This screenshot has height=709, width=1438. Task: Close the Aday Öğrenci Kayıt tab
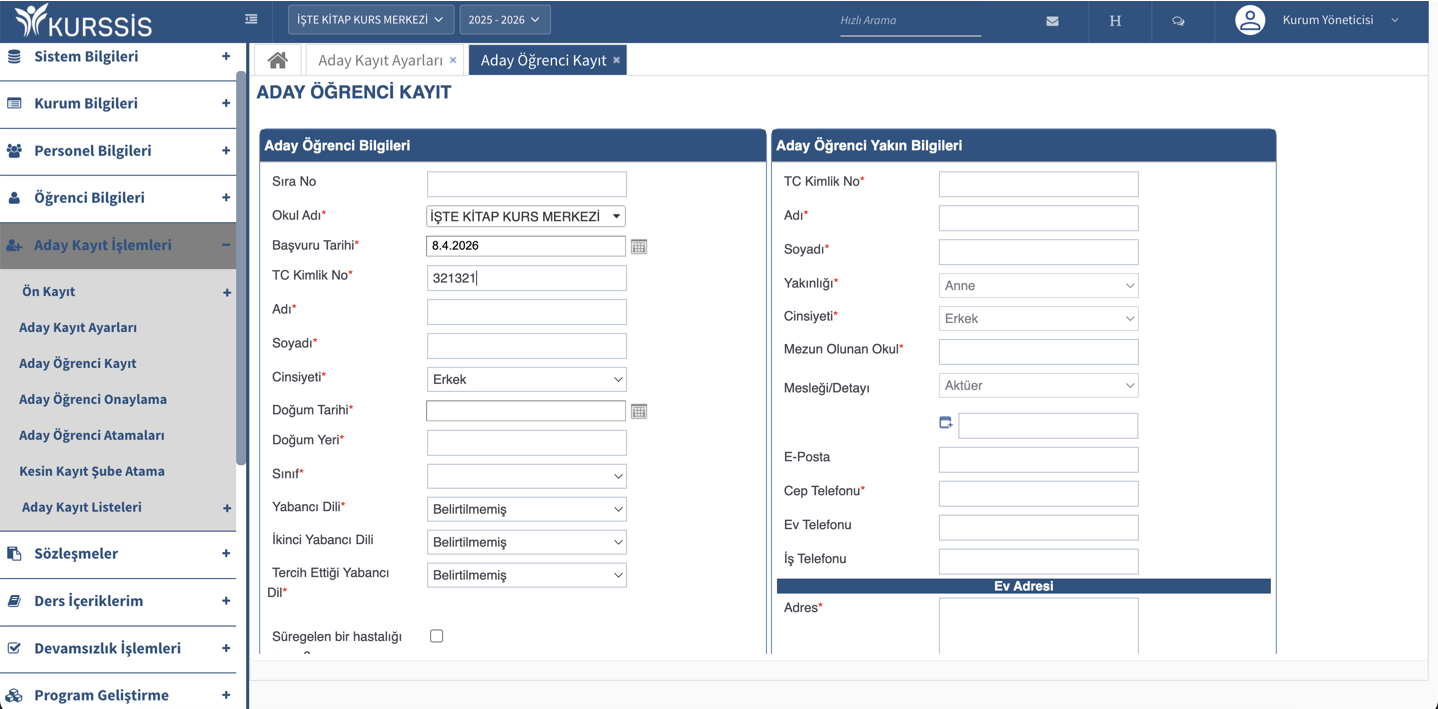point(617,60)
